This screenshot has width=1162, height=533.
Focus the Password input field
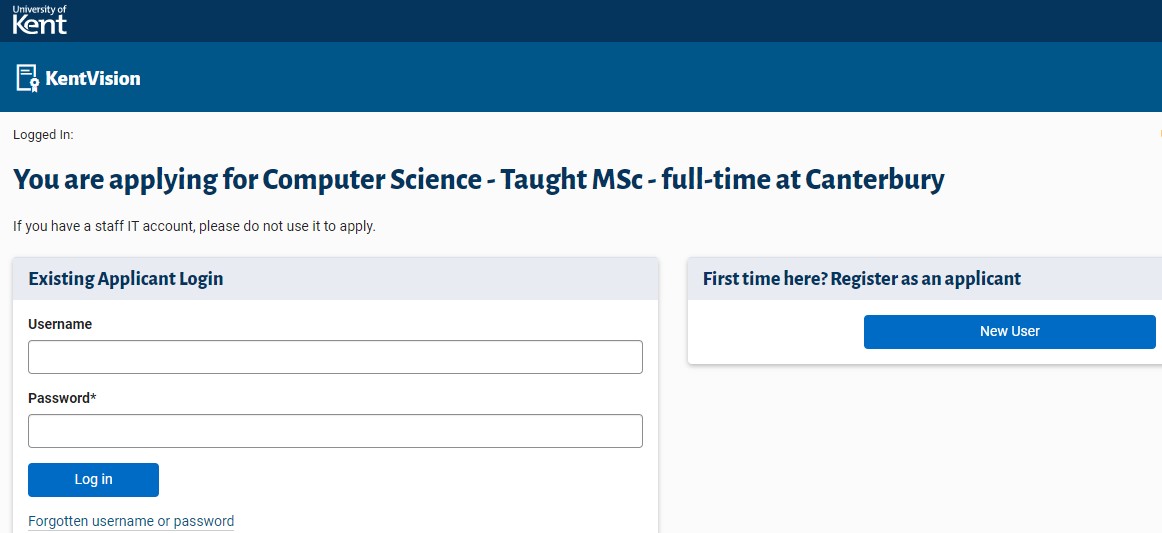[335, 431]
